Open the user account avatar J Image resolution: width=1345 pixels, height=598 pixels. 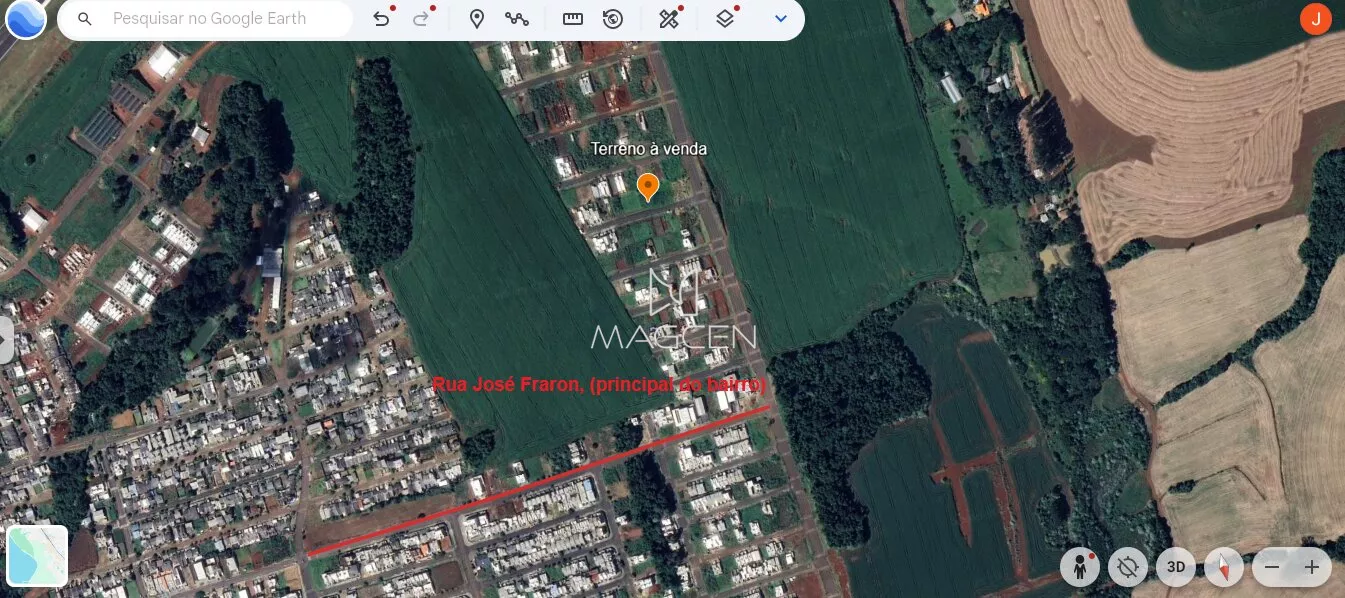pyautogui.click(x=1315, y=19)
